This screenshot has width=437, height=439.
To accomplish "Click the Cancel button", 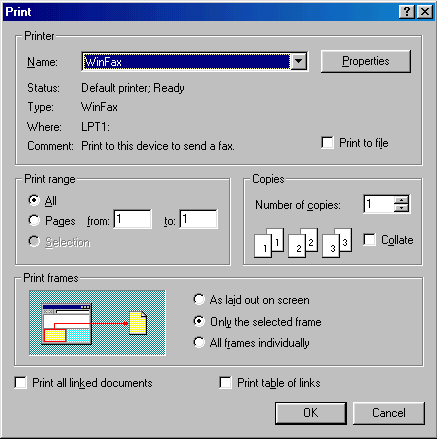I will [x=389, y=413].
